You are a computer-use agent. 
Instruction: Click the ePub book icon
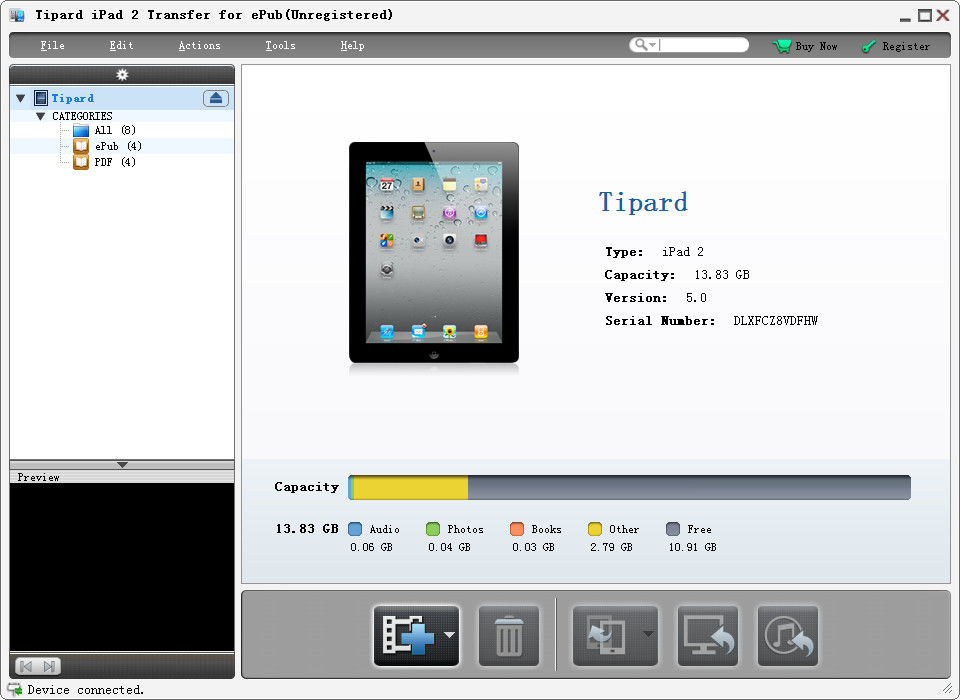[81, 146]
